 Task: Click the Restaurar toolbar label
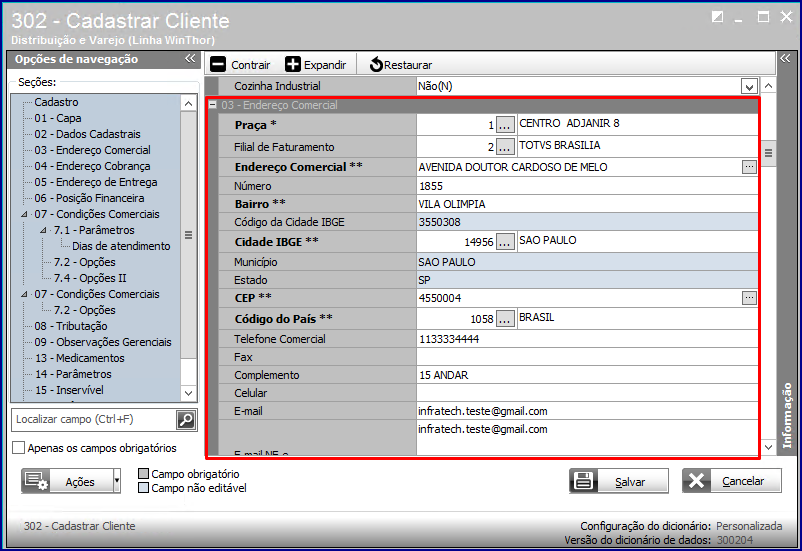408,65
